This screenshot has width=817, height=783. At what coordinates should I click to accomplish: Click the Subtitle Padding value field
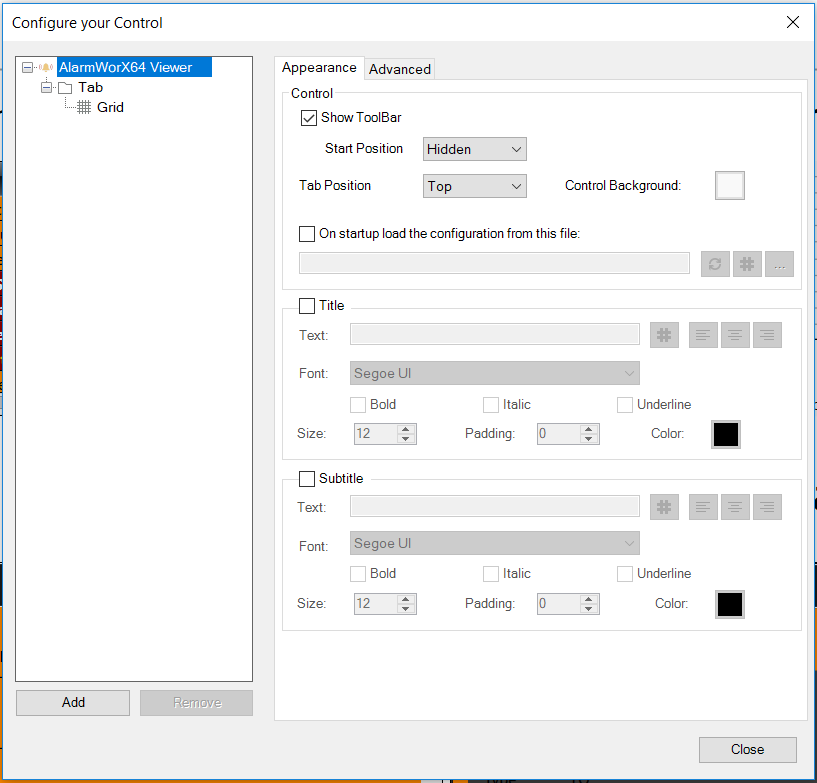(x=559, y=604)
